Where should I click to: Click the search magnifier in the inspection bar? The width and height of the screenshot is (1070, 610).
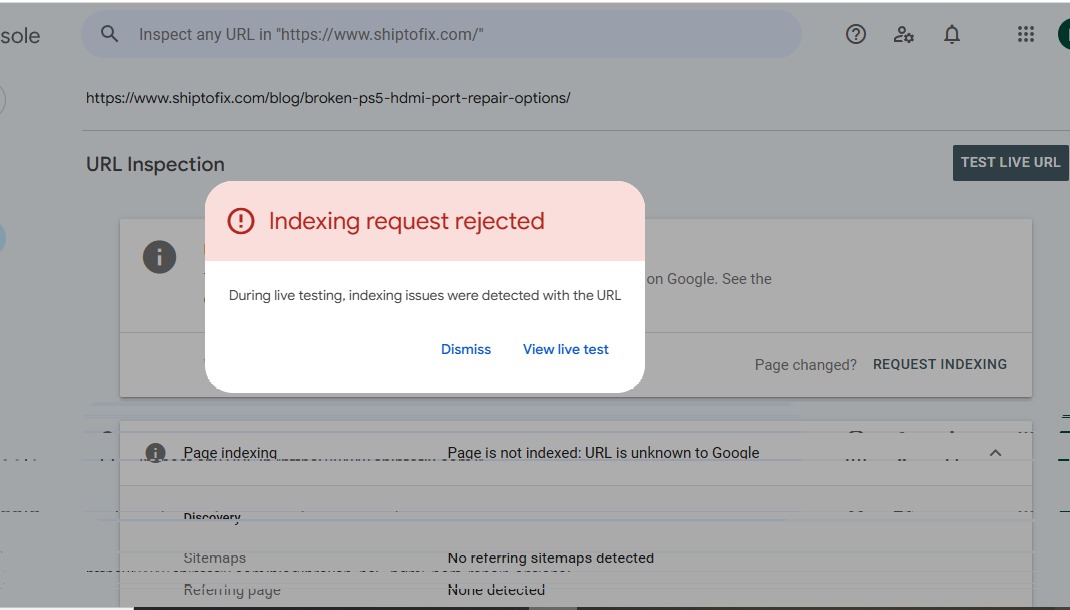pos(109,33)
